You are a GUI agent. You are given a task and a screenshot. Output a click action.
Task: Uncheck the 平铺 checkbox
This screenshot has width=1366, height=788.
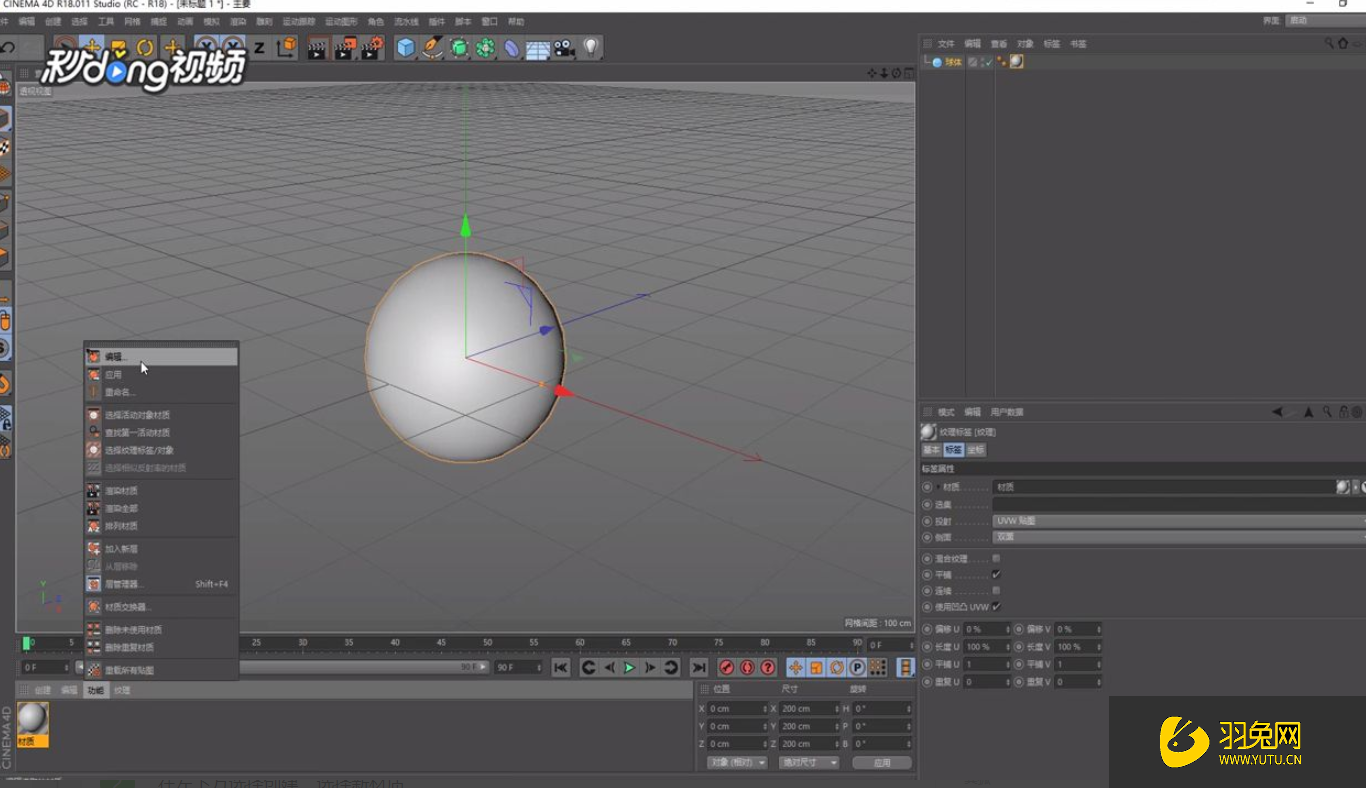(x=996, y=575)
